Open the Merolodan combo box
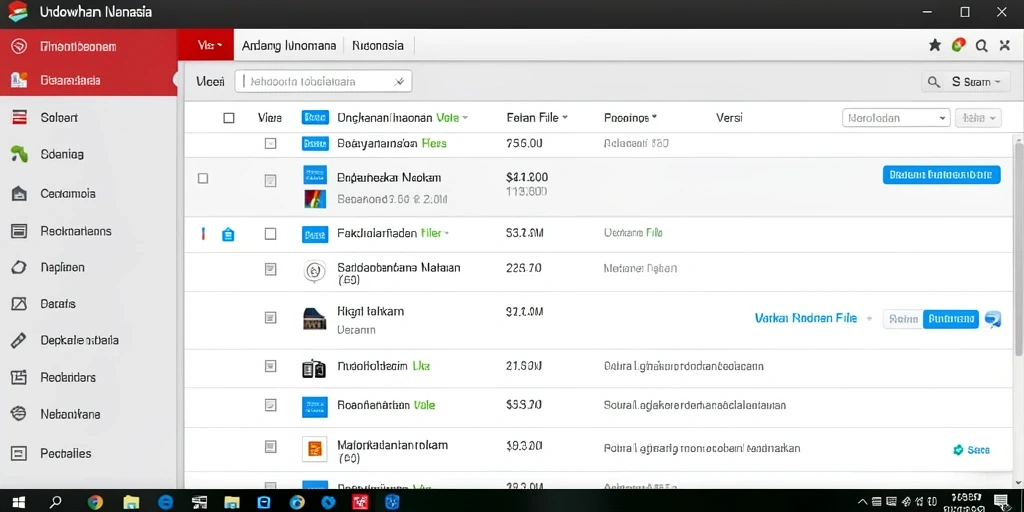This screenshot has width=1024, height=512. click(x=896, y=118)
